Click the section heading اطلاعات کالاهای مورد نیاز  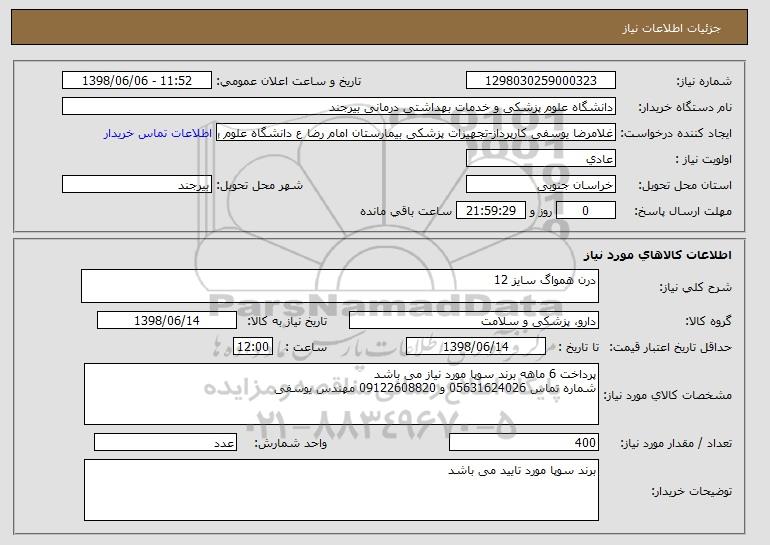click(x=658, y=255)
